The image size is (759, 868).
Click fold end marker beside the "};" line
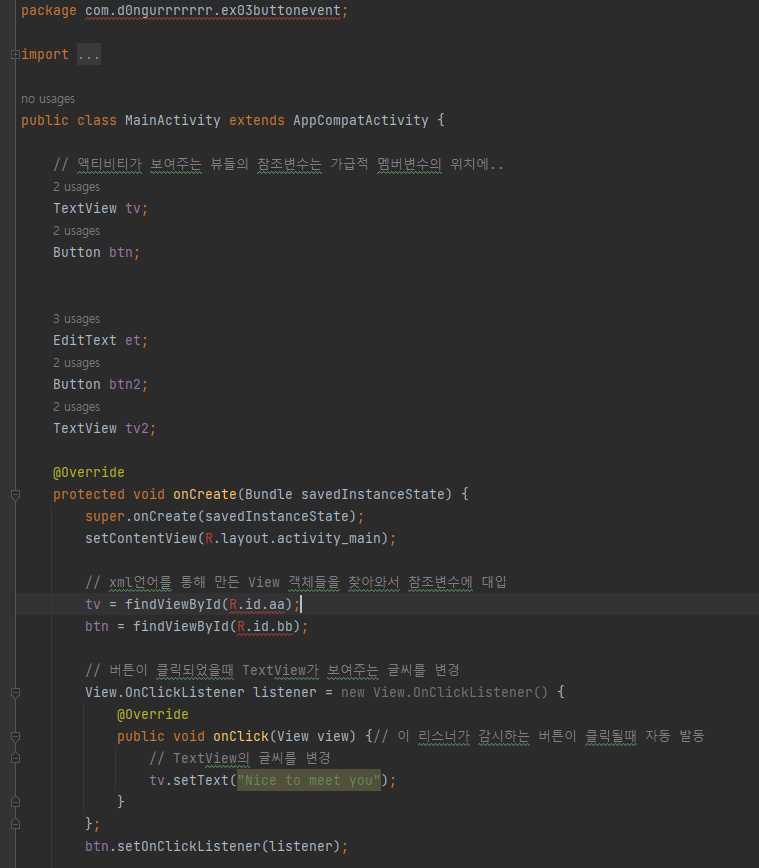pos(16,824)
